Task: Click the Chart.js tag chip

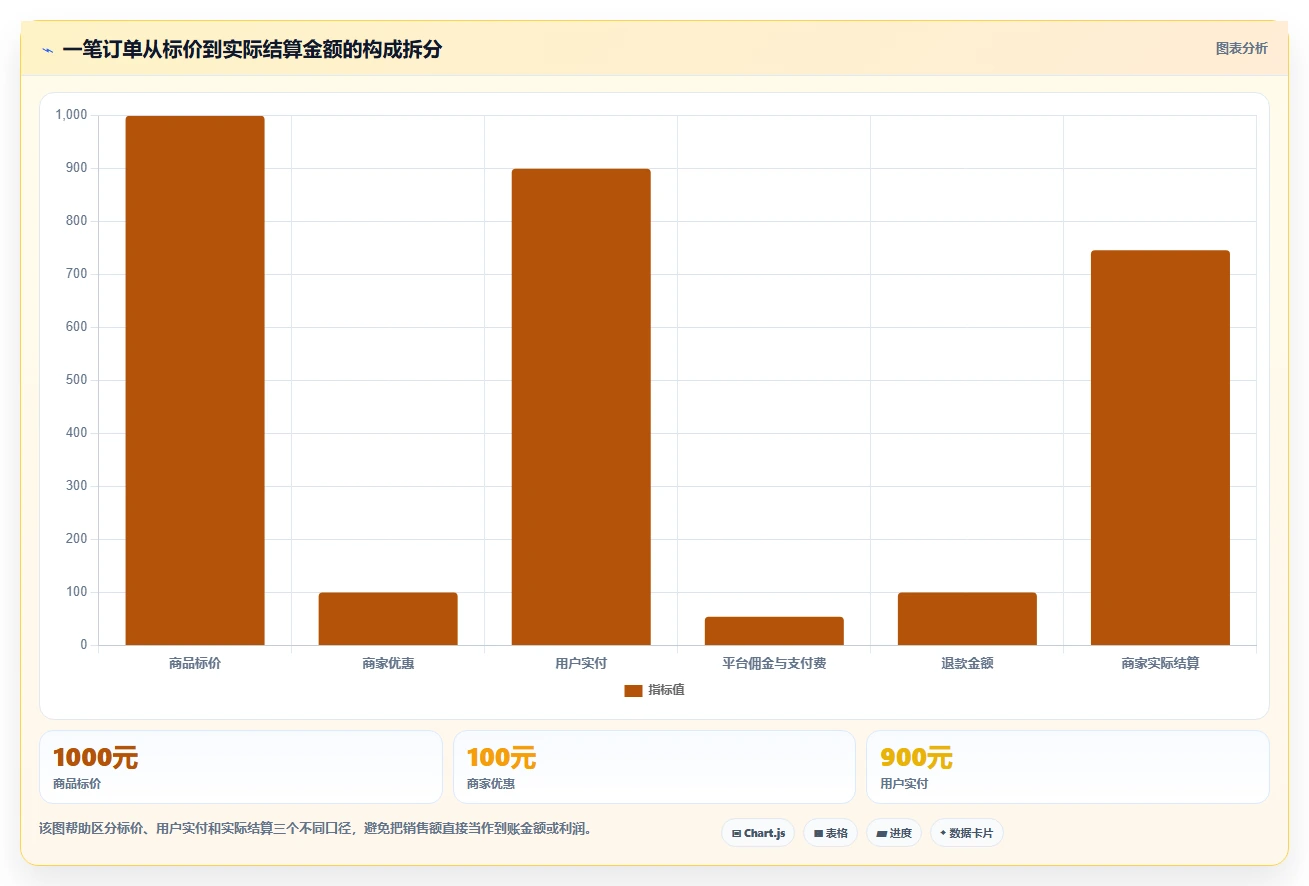Action: (758, 833)
